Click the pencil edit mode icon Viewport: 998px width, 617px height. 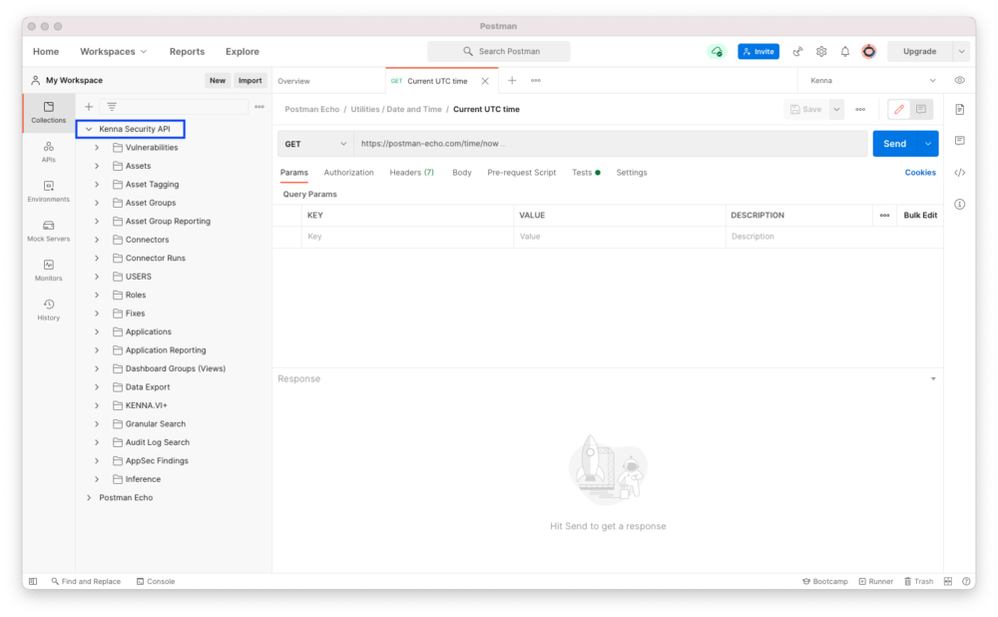click(x=899, y=110)
